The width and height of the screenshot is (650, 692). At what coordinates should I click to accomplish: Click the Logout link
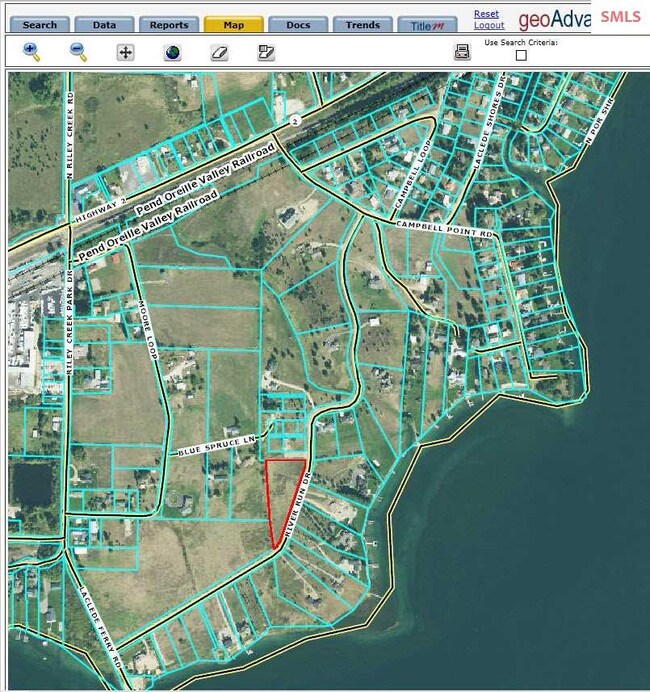(489, 26)
